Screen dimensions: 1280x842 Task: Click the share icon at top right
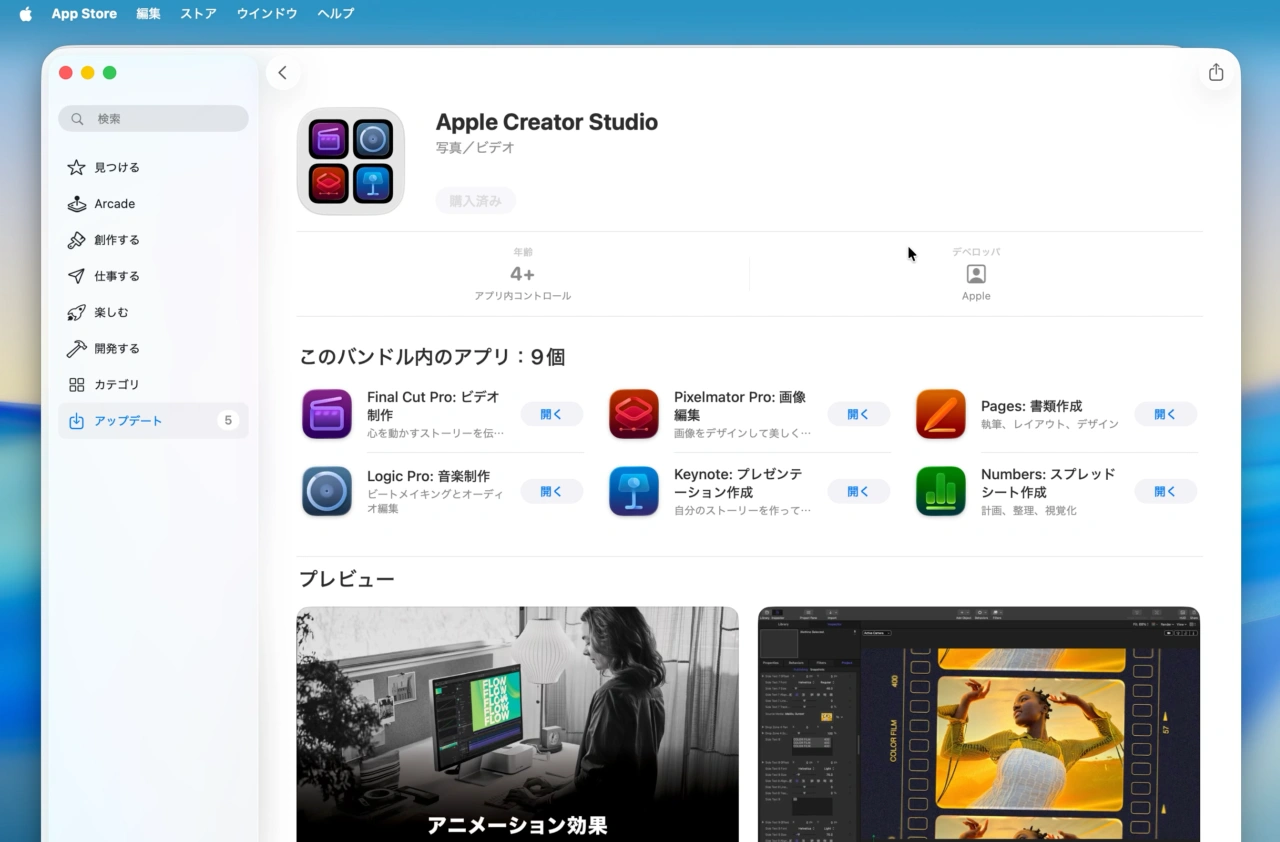[x=1215, y=72]
